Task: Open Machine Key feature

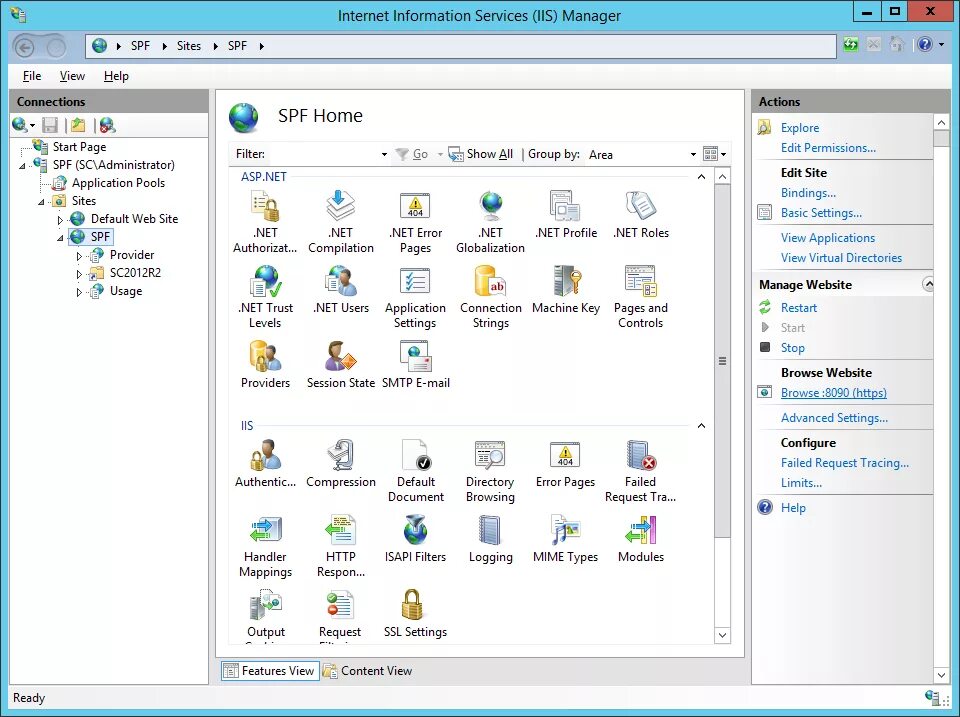Action: [x=566, y=289]
